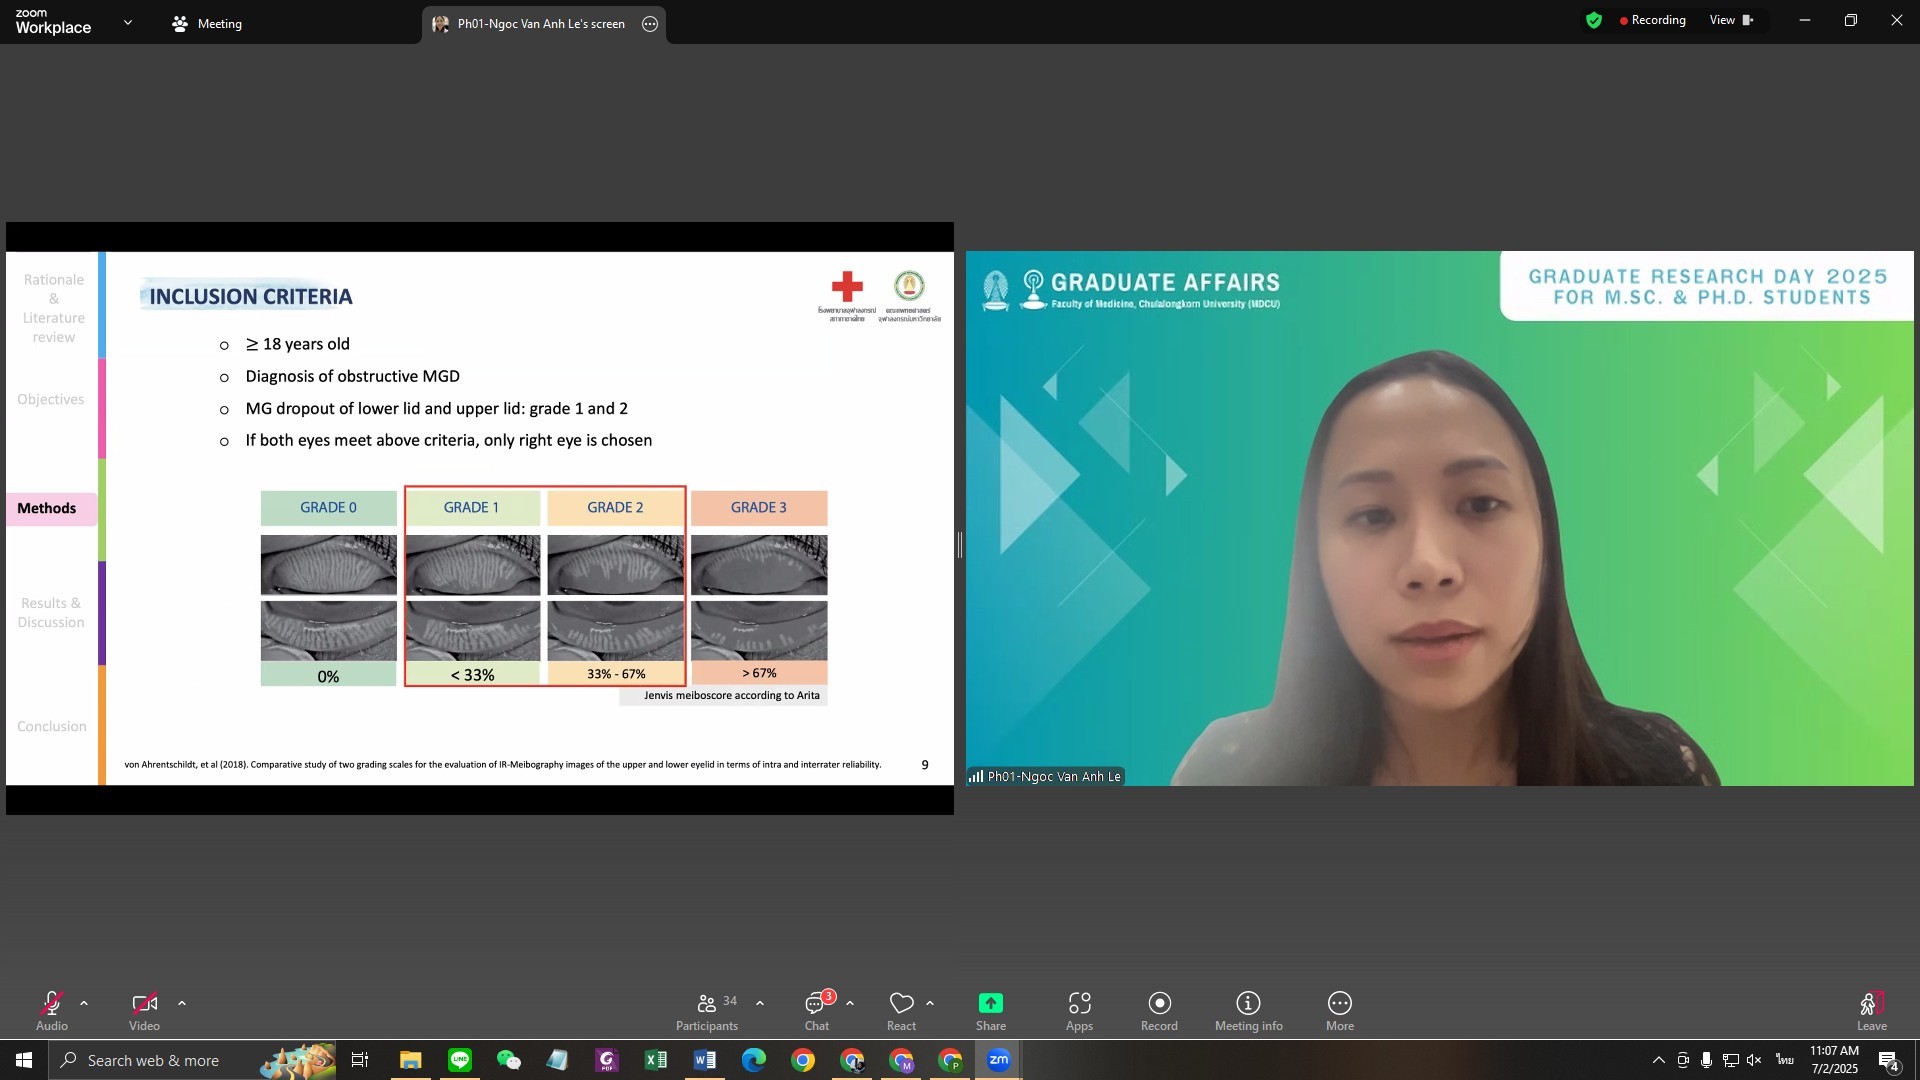Expand audio options arrow
1920x1080 pixels.
click(x=84, y=1003)
